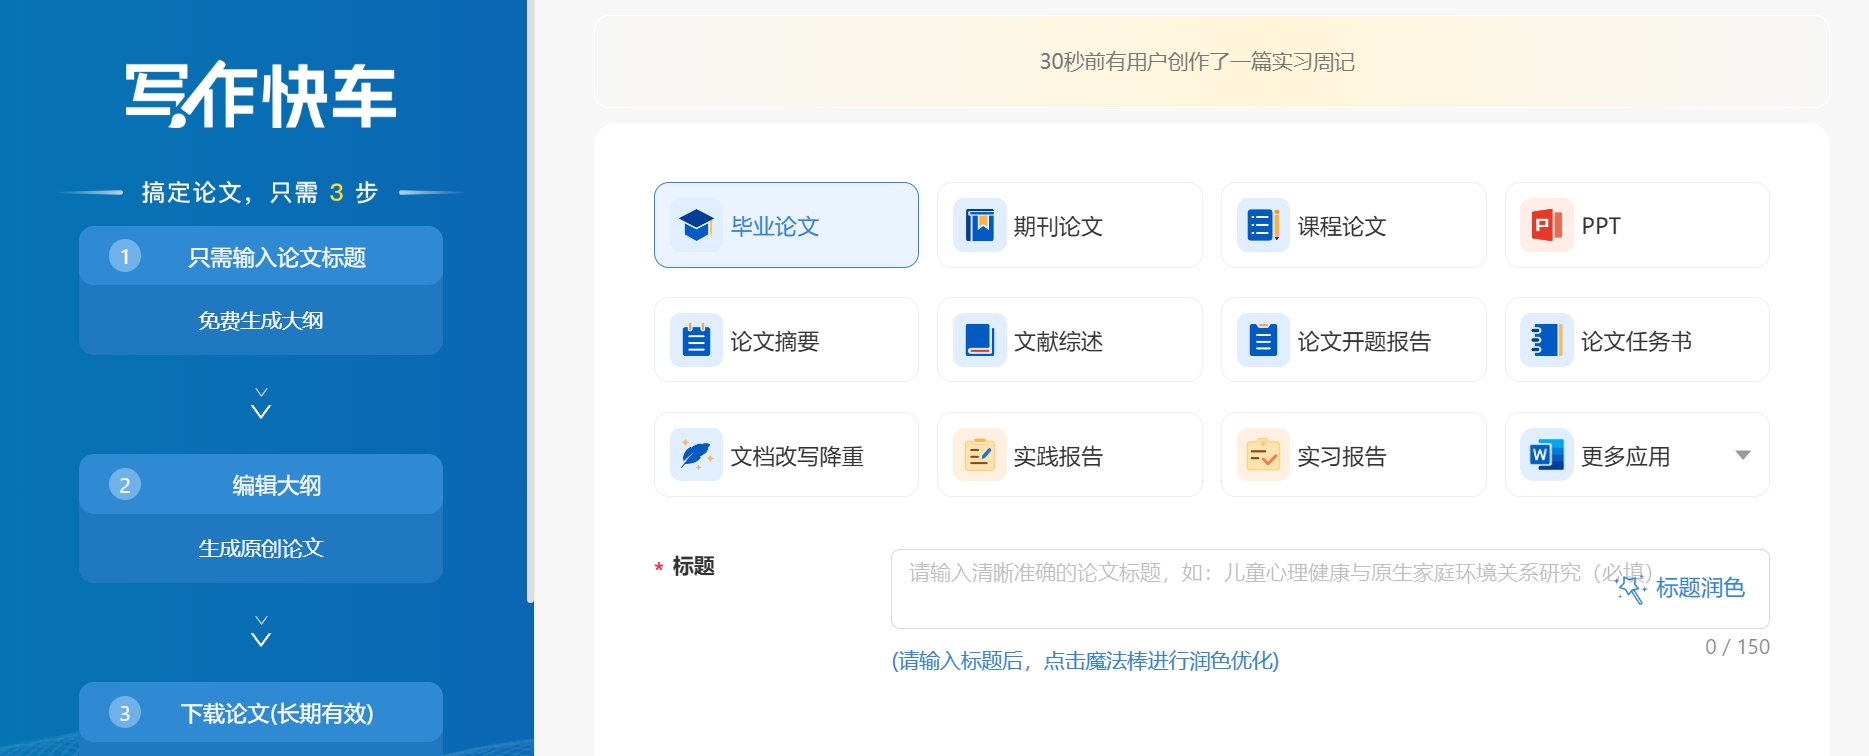
Task: Click the 下载论文(长期有效) step button
Action: pyautogui.click(x=261, y=713)
